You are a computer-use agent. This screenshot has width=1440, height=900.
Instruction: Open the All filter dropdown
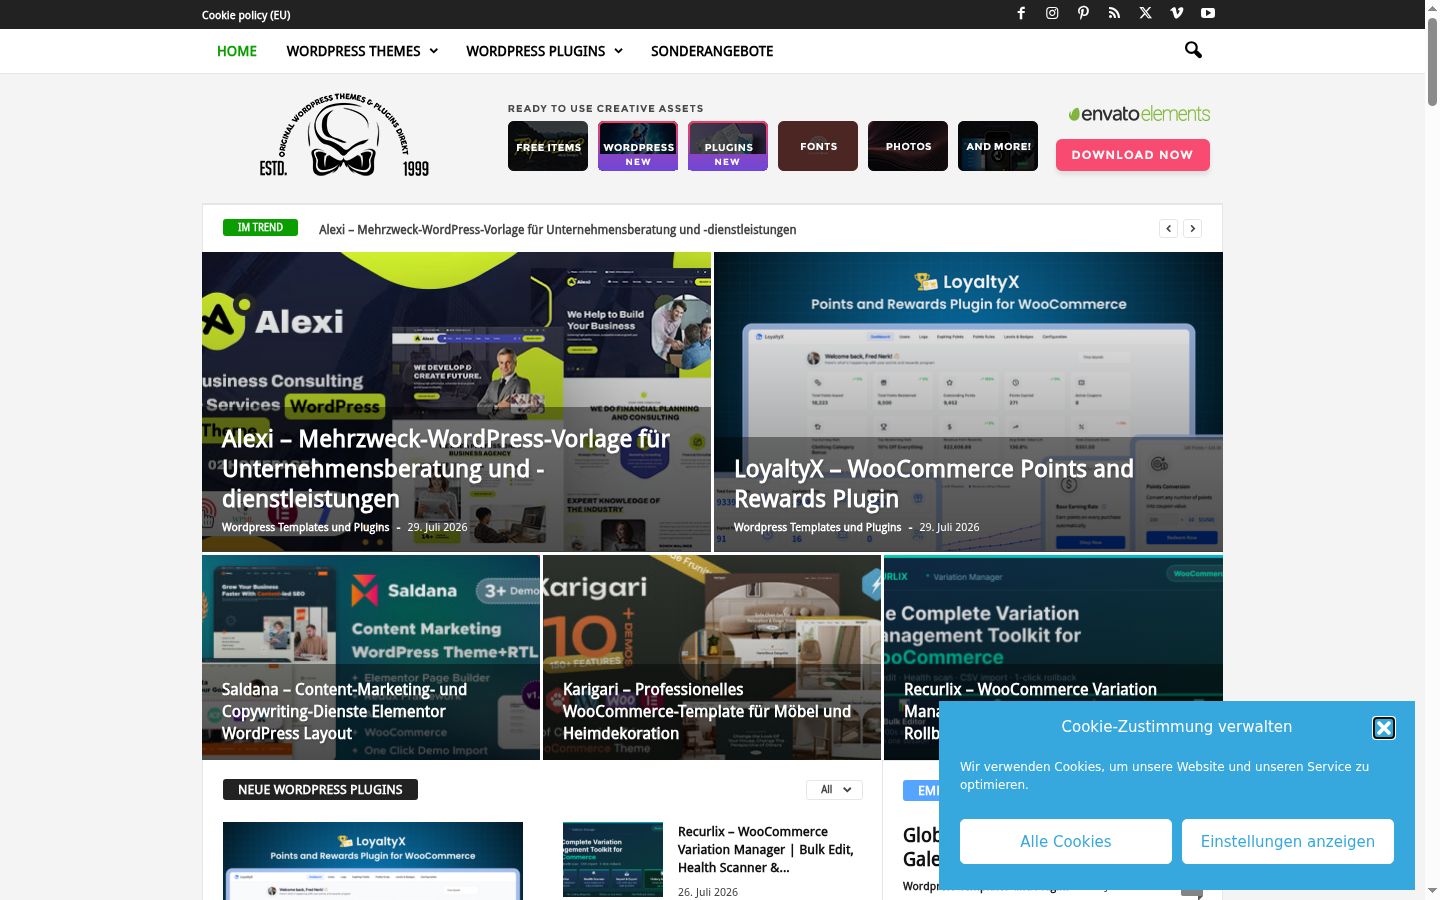[x=834, y=790]
